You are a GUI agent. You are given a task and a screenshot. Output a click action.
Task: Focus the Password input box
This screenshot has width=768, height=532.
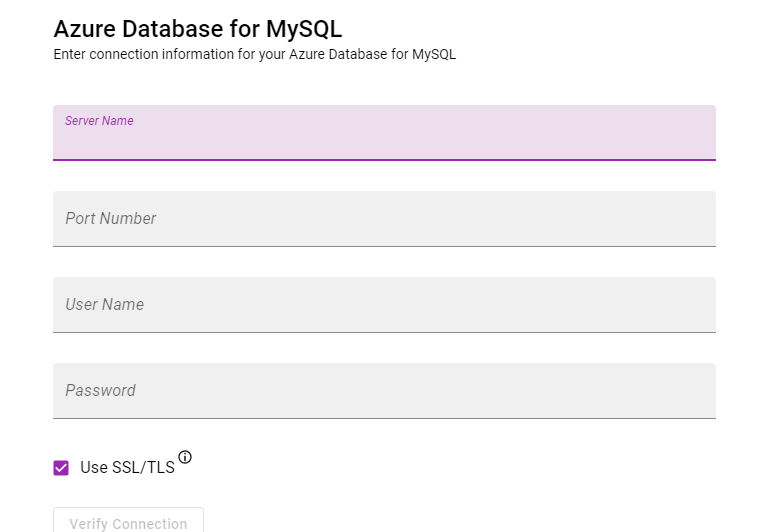pos(384,391)
